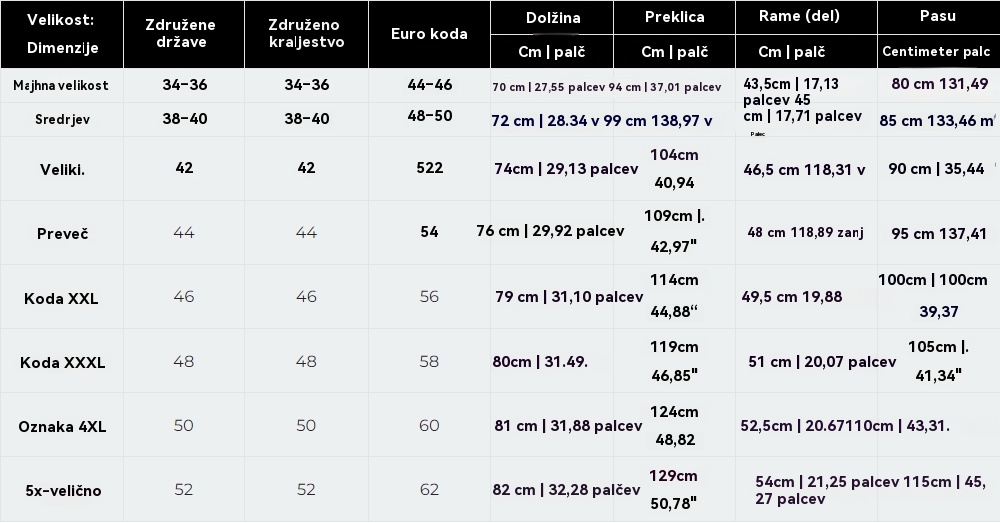The width and height of the screenshot is (1000, 523).
Task: Select the 'Združene države' header
Action: click(x=184, y=34)
